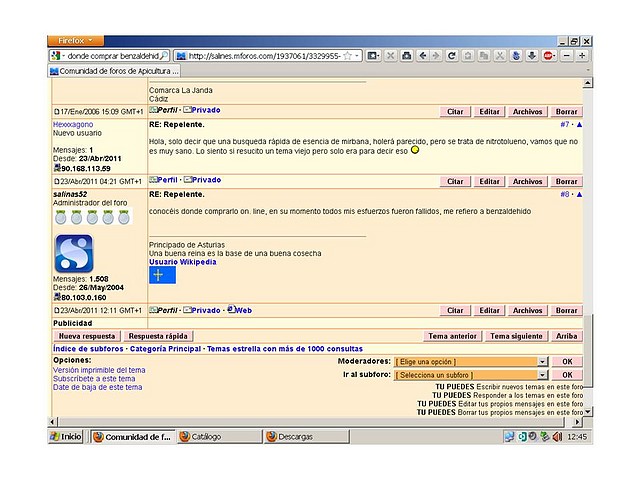Click Borrar on the 17/Ene/2006 post
The image size is (640, 480).
pyautogui.click(x=567, y=112)
